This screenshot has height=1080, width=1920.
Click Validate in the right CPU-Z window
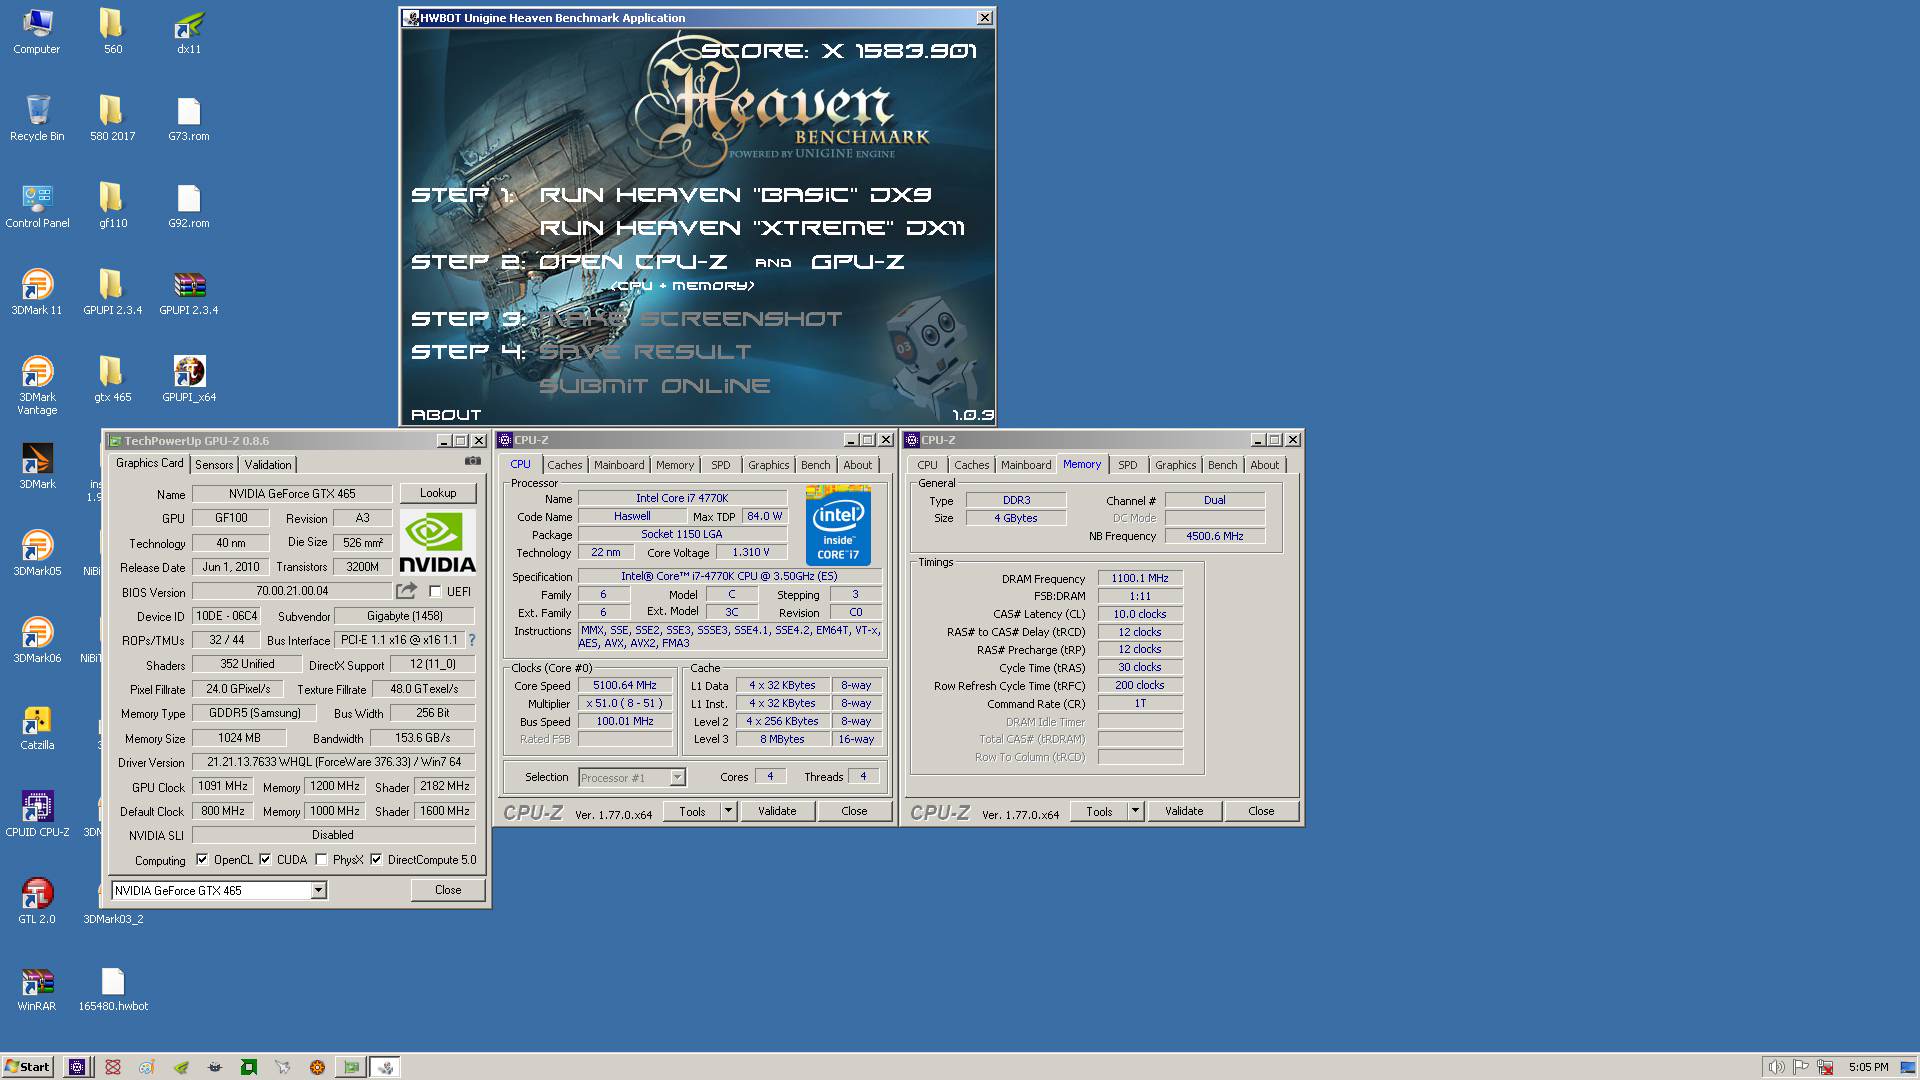(x=1184, y=811)
